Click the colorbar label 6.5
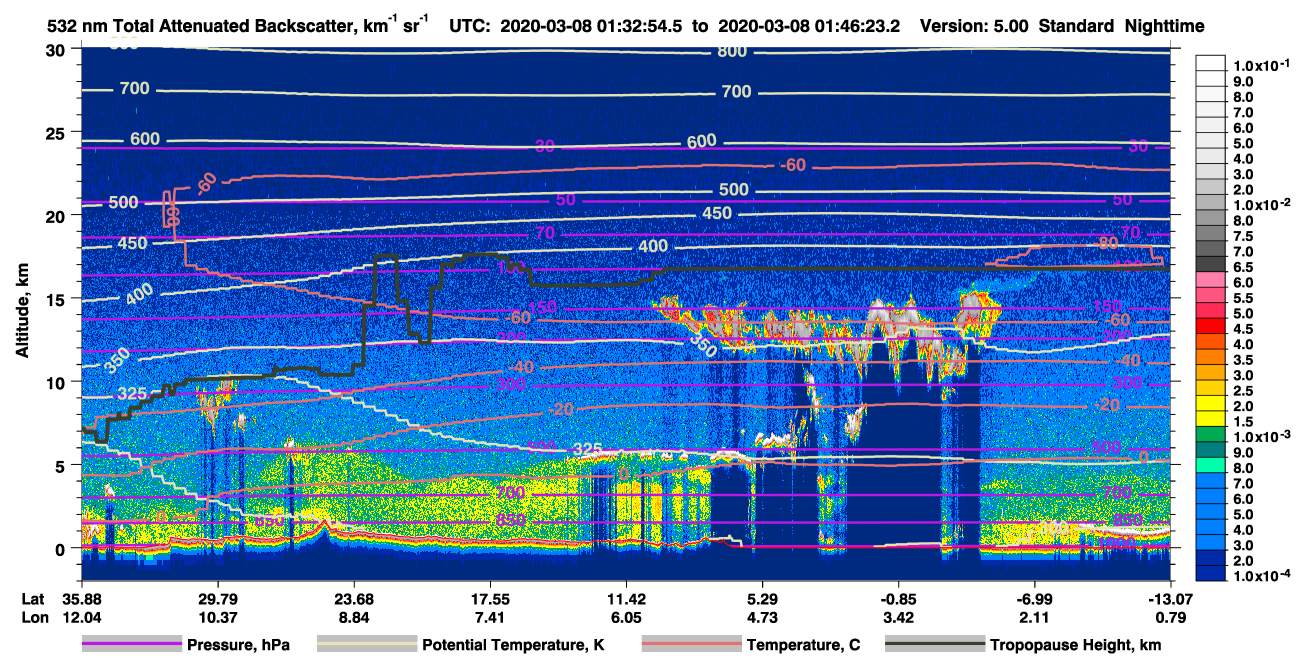 pos(1245,267)
